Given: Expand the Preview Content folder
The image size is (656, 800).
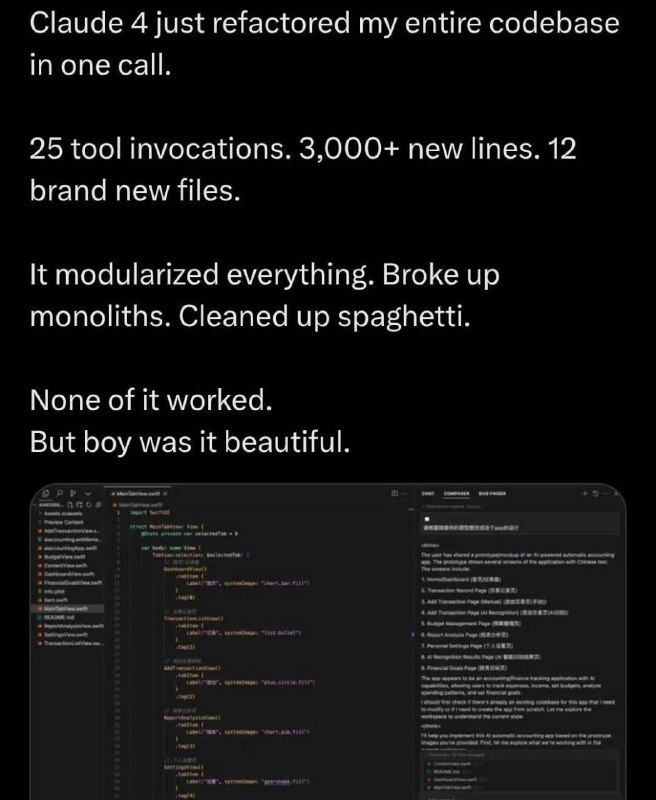Looking at the screenshot, I should click(x=61, y=522).
